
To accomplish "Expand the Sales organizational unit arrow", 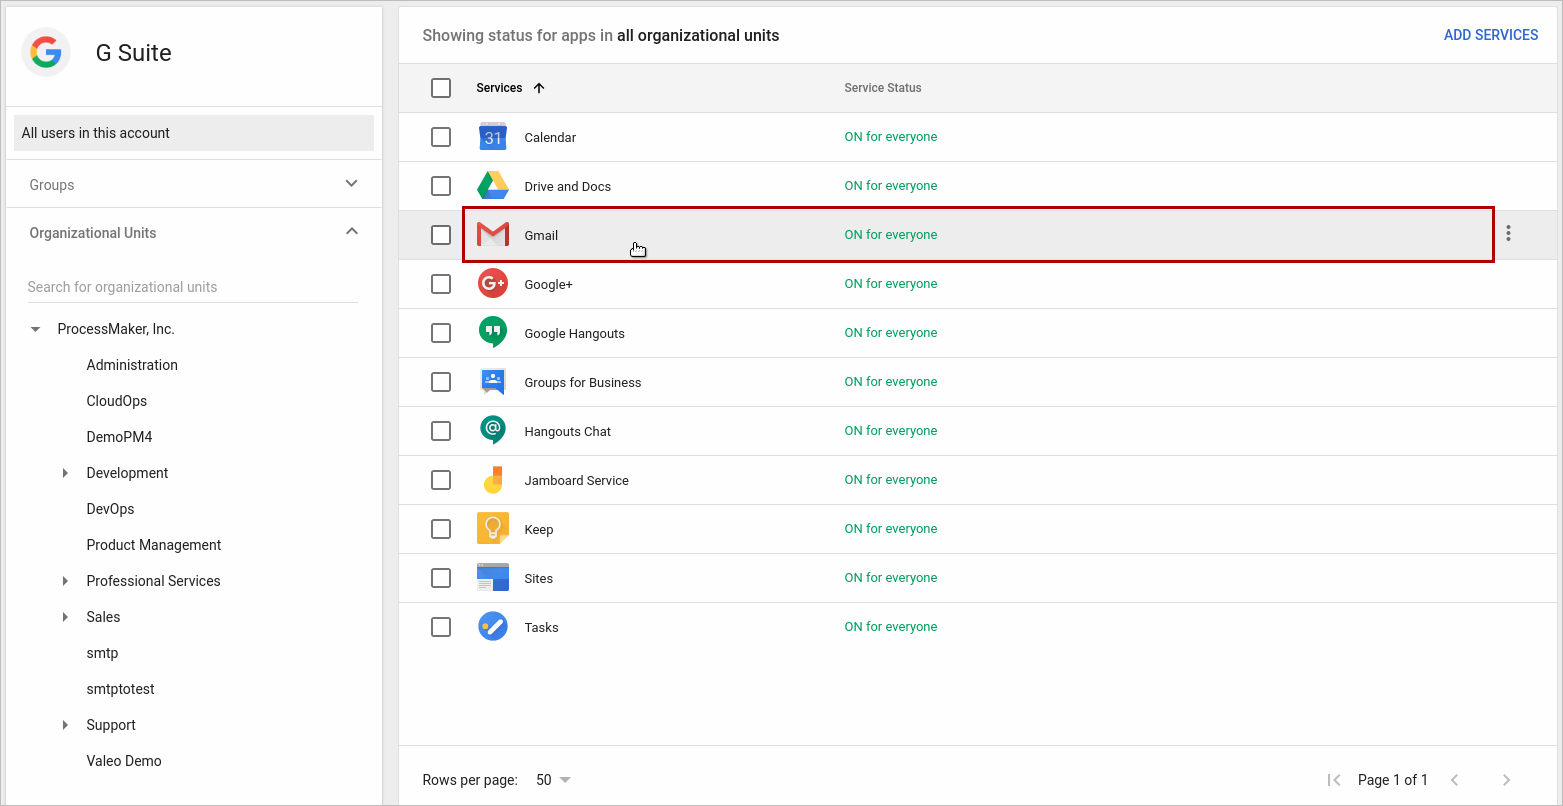I will [65, 617].
